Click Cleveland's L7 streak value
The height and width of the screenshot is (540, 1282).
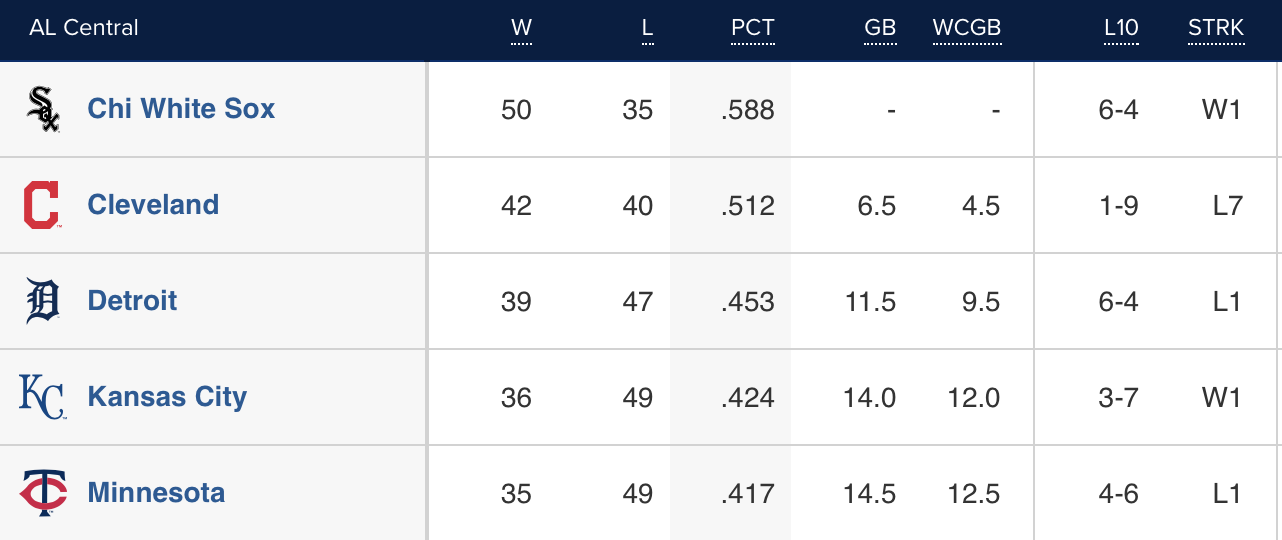(x=1226, y=206)
